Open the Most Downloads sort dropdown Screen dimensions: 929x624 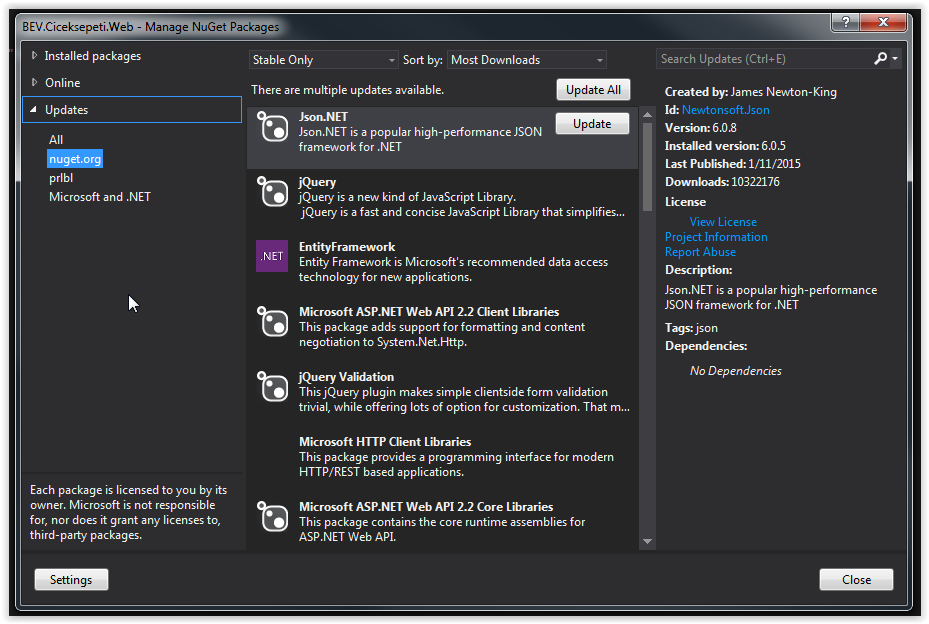click(527, 60)
